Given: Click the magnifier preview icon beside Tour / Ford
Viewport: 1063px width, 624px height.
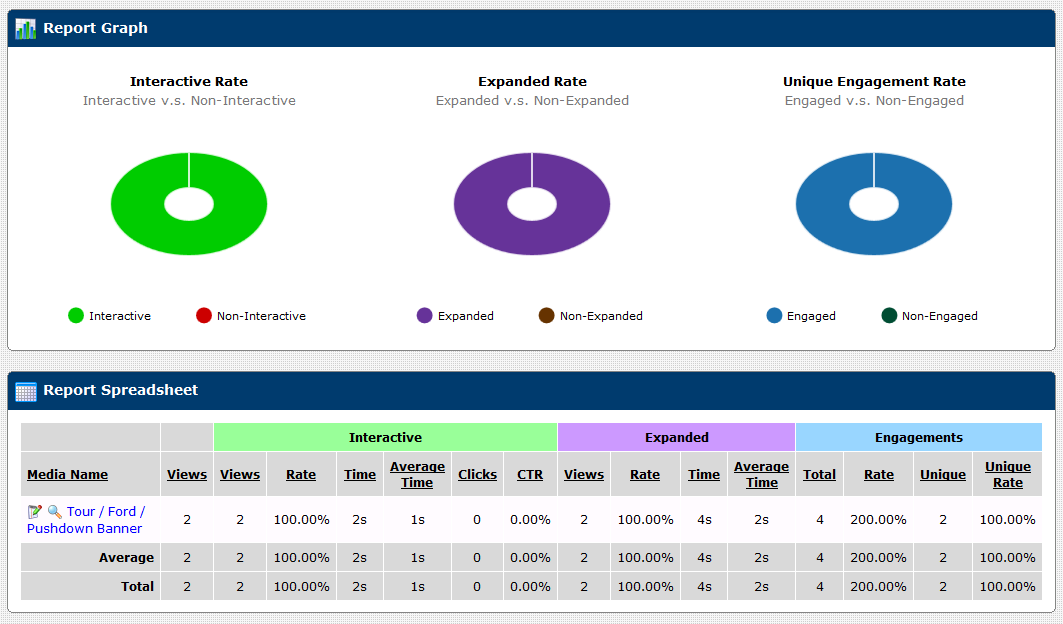Looking at the screenshot, I should tap(55, 511).
